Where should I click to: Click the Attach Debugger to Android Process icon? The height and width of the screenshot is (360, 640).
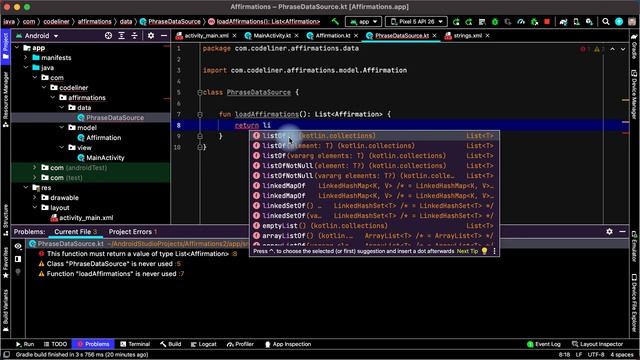coord(534,22)
